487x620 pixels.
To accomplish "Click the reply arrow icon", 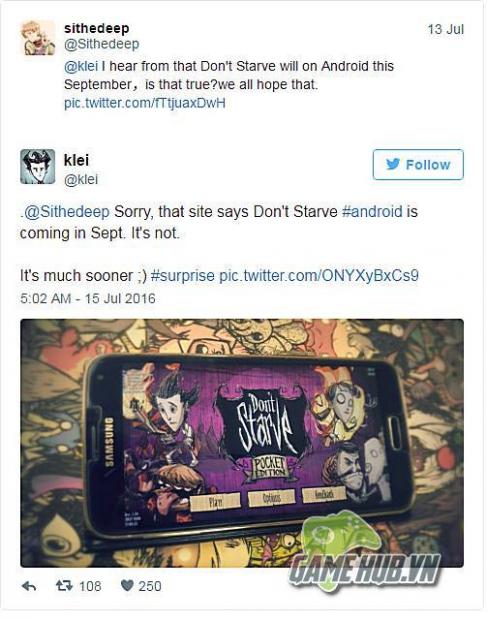I will click(30, 586).
